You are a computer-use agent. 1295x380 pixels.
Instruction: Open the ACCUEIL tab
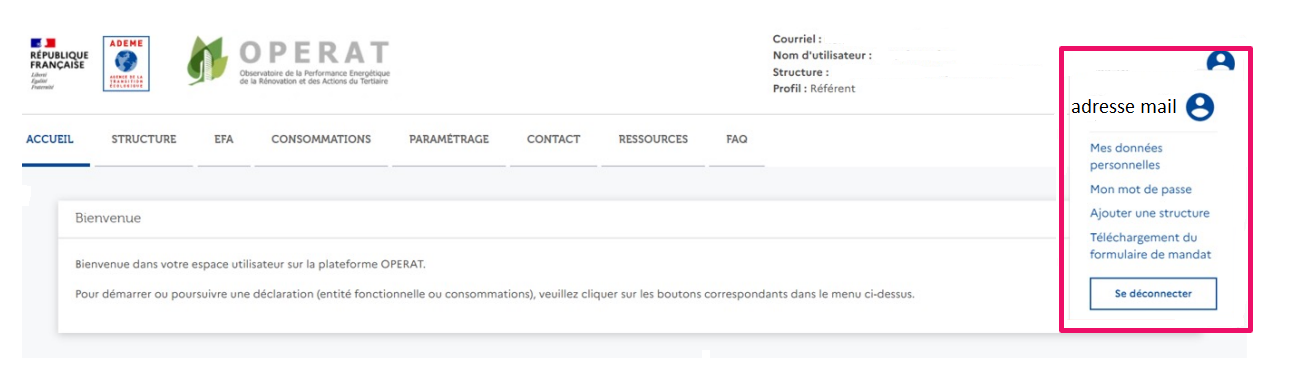49,139
